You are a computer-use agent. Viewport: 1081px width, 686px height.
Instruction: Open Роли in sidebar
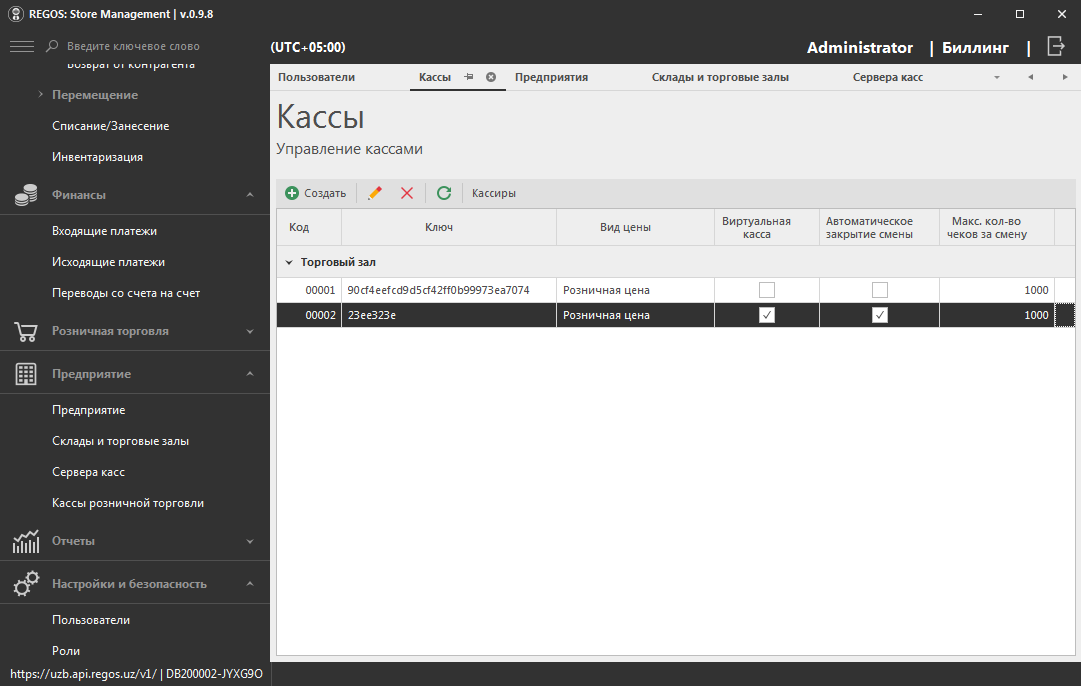click(x=65, y=651)
